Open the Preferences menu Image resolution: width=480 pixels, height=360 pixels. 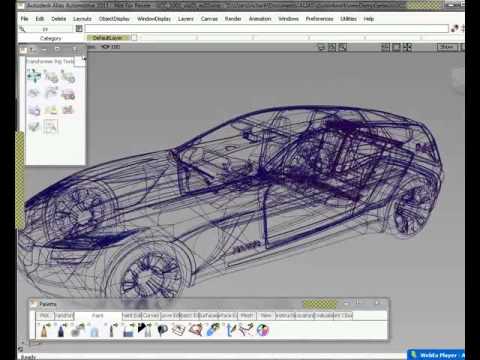pyautogui.click(x=319, y=19)
